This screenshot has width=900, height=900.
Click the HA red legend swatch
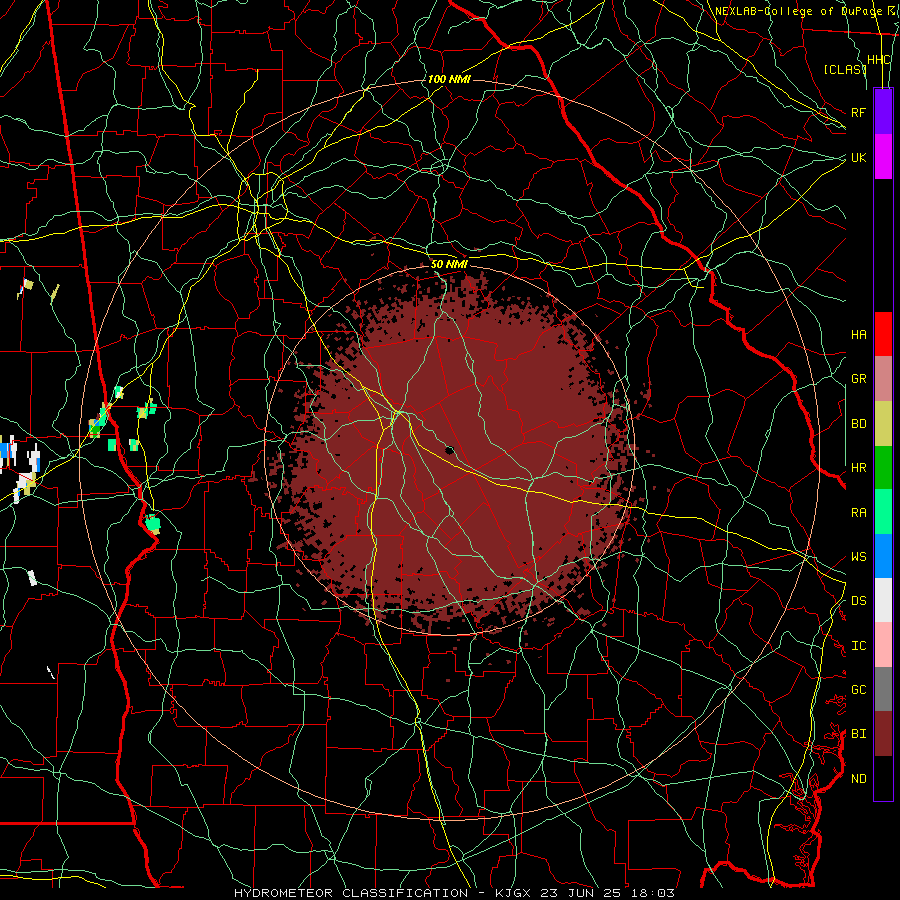(883, 334)
